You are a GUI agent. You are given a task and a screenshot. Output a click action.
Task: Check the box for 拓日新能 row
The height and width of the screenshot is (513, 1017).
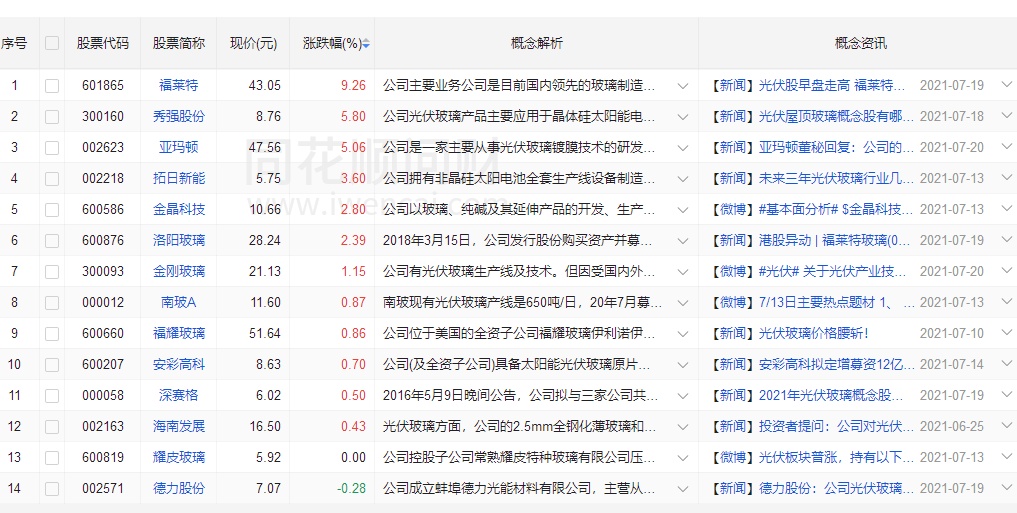52,178
